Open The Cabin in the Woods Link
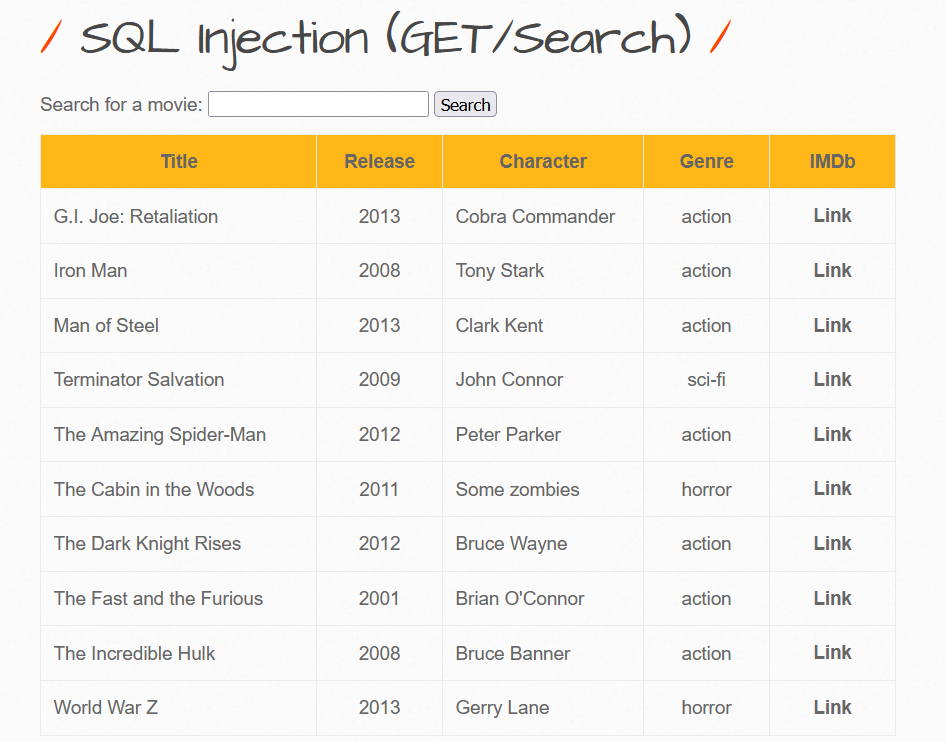 (832, 488)
